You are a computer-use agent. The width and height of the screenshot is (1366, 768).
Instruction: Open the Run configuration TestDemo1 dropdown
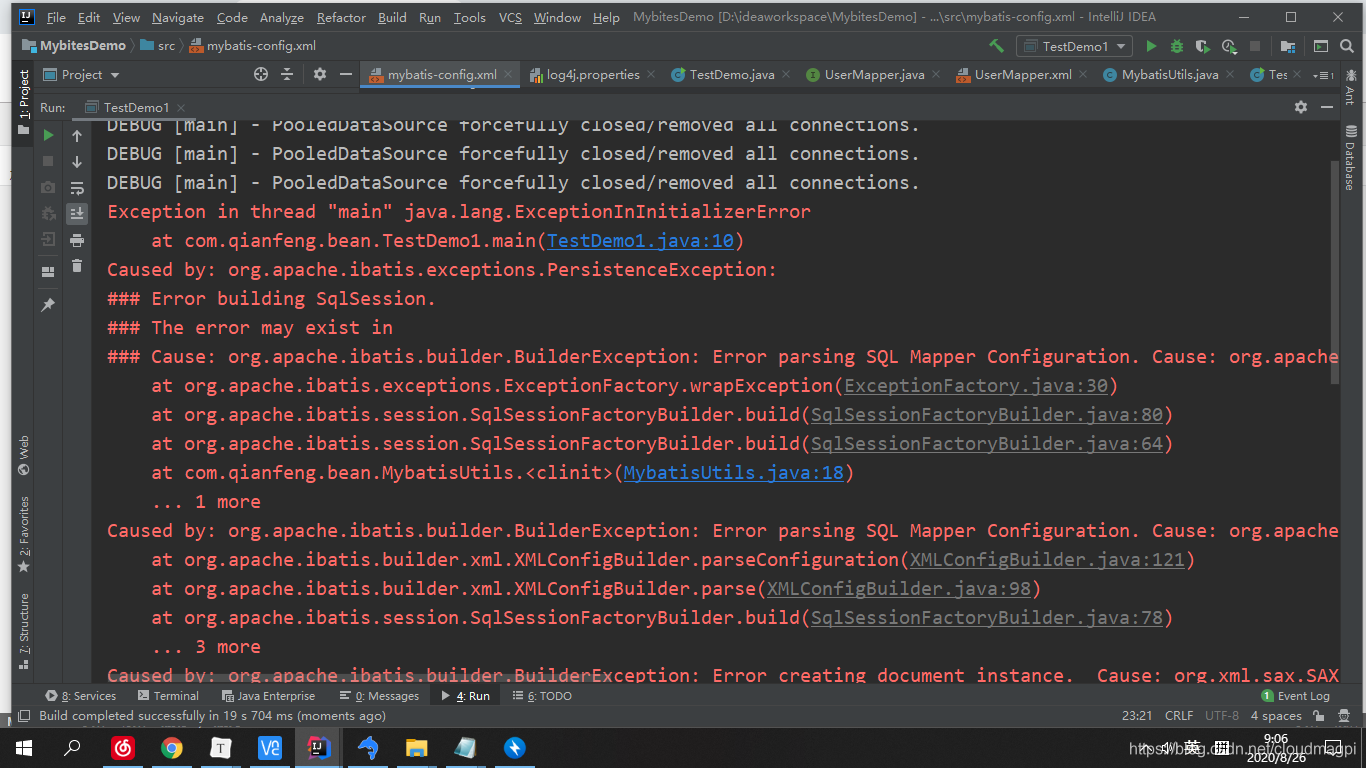pos(1075,46)
